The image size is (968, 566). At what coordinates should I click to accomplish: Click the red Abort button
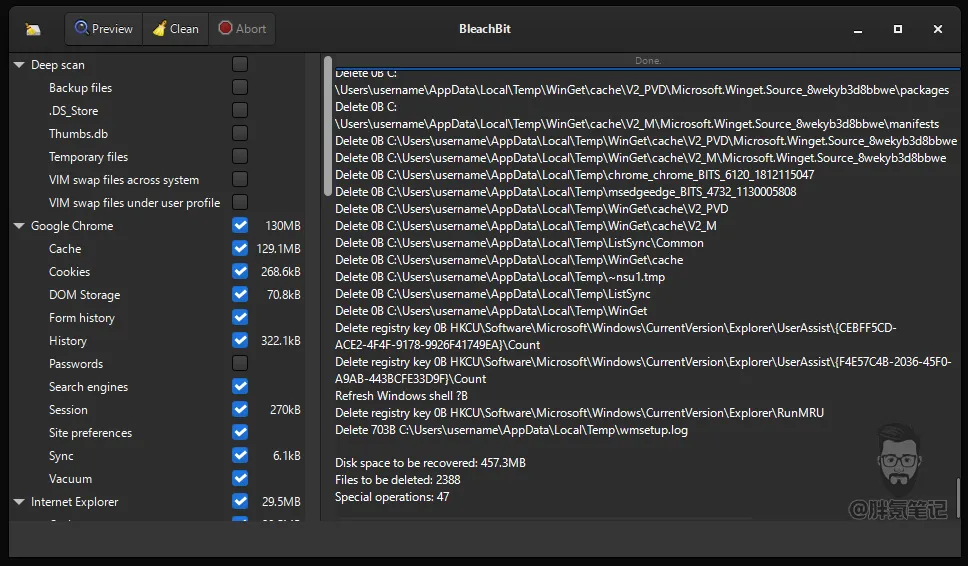242,29
